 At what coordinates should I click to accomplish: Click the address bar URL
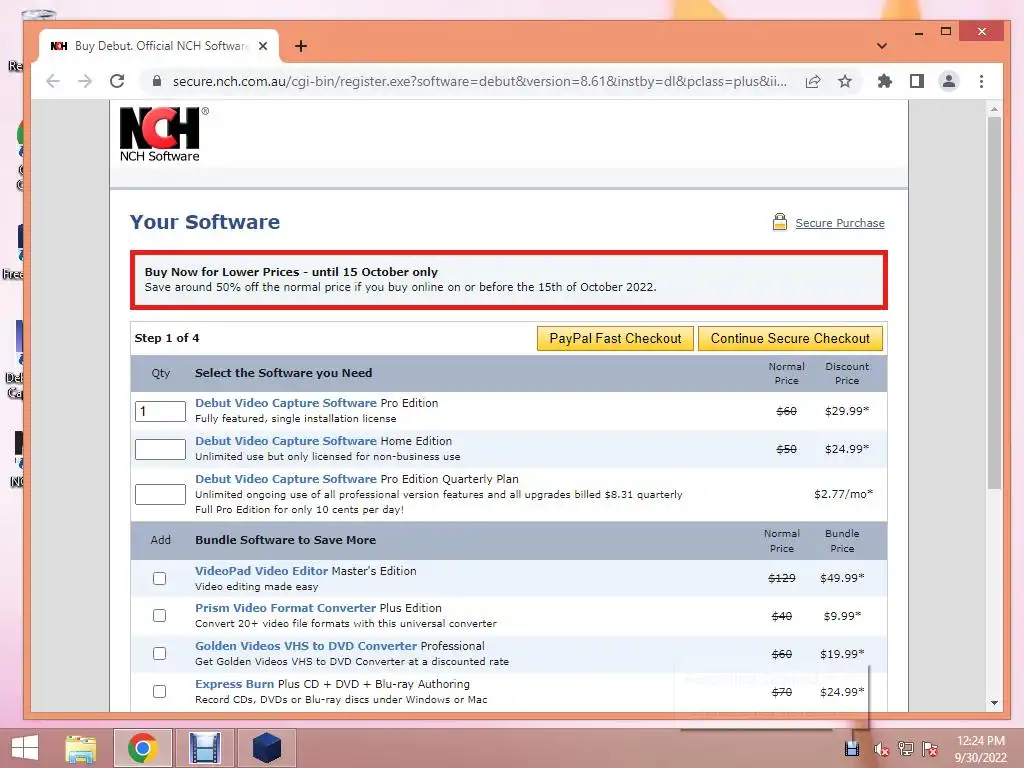(479, 81)
